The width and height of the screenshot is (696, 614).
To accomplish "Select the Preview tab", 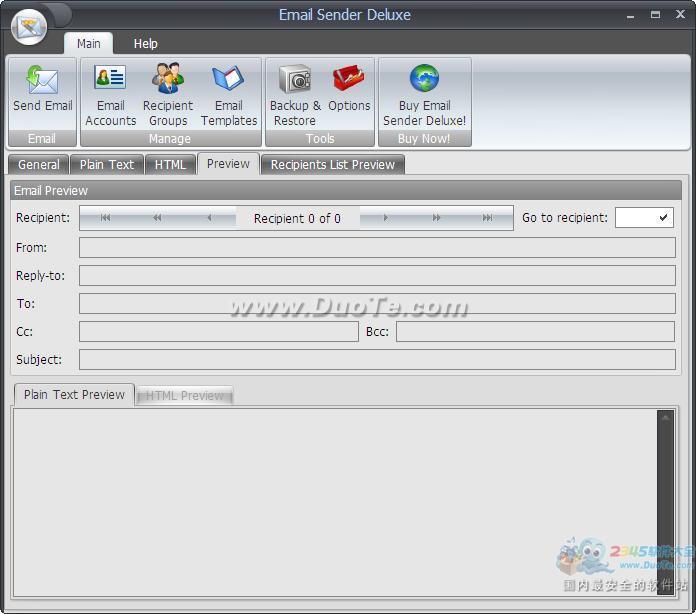I will pos(228,164).
